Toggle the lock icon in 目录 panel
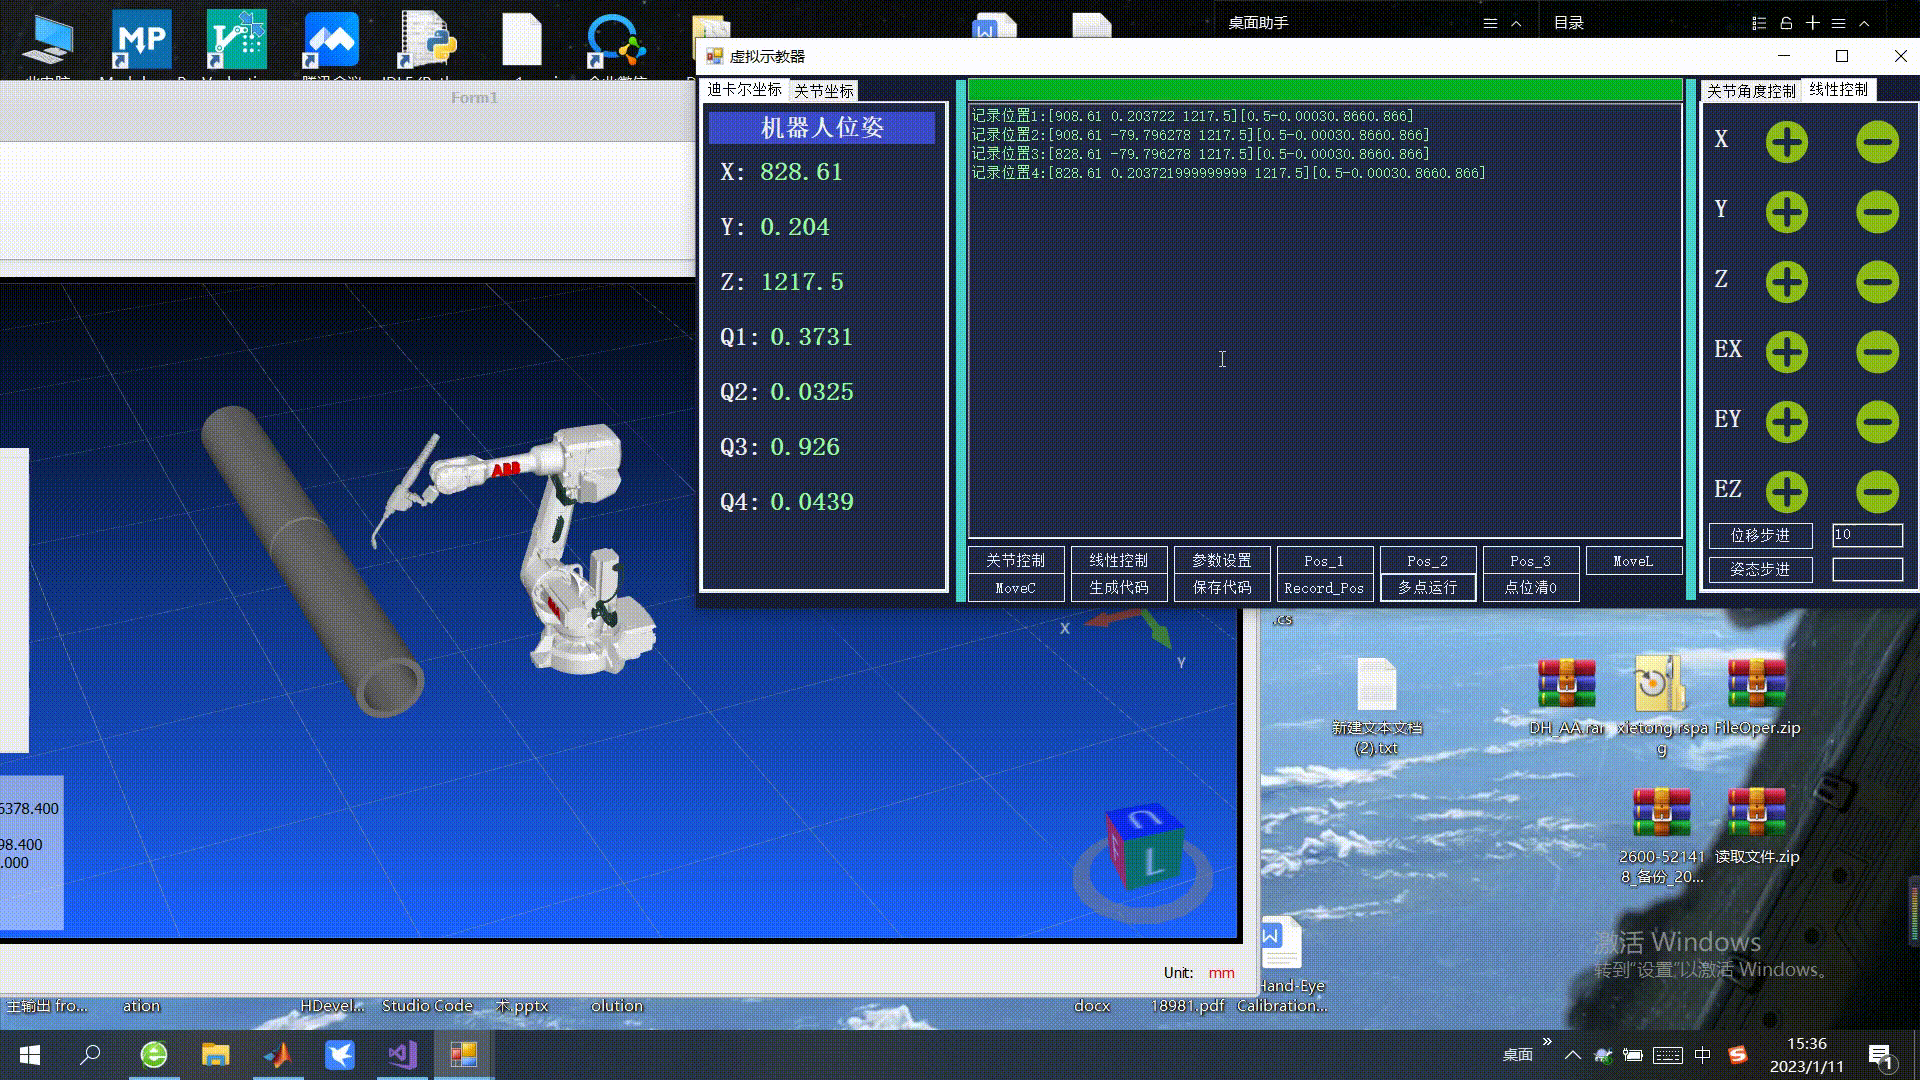 point(1786,23)
